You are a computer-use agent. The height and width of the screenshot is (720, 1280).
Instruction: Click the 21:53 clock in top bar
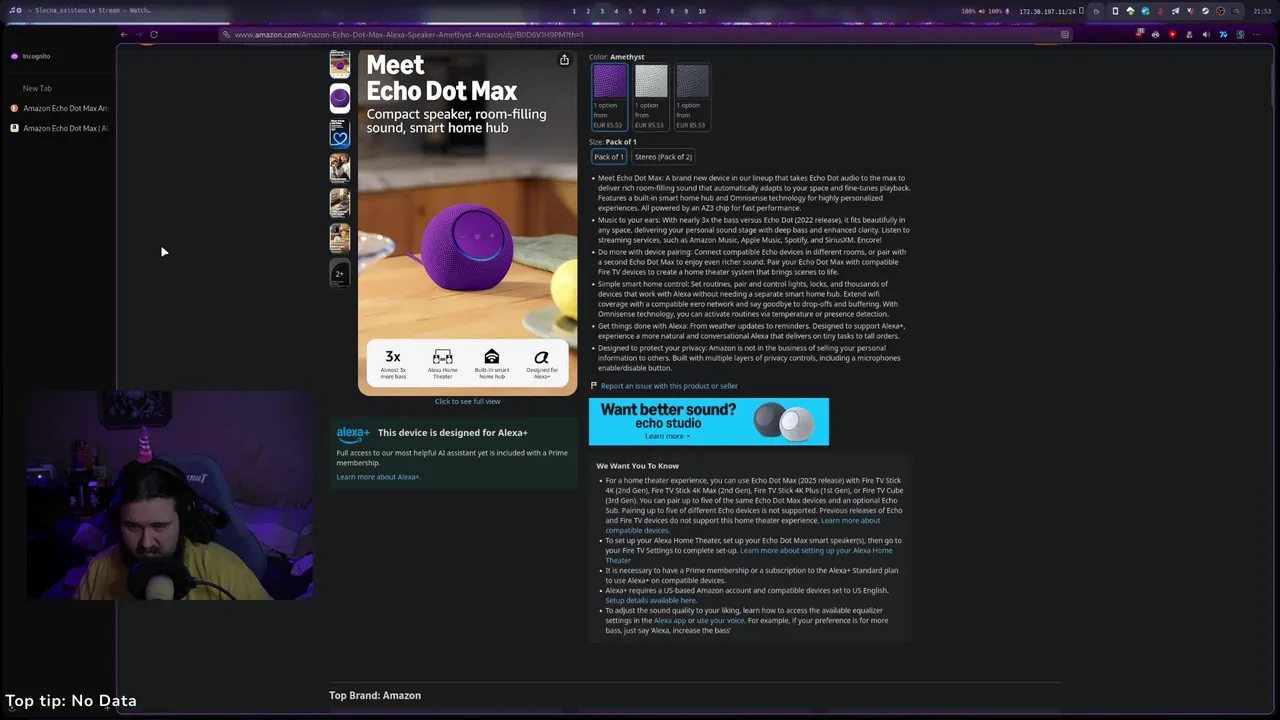click(1262, 11)
